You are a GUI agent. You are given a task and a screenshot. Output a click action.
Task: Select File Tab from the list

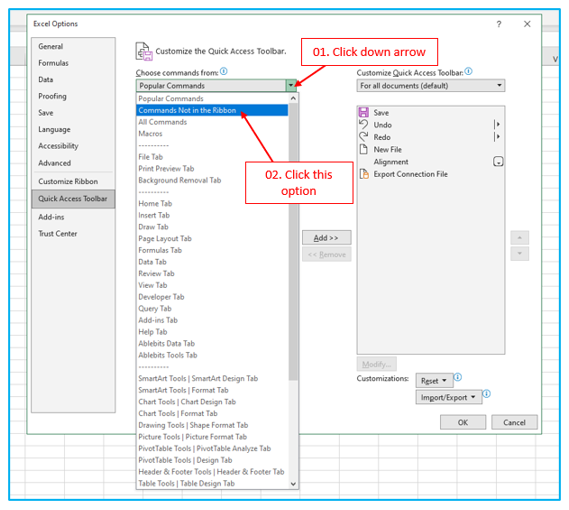tap(212, 157)
